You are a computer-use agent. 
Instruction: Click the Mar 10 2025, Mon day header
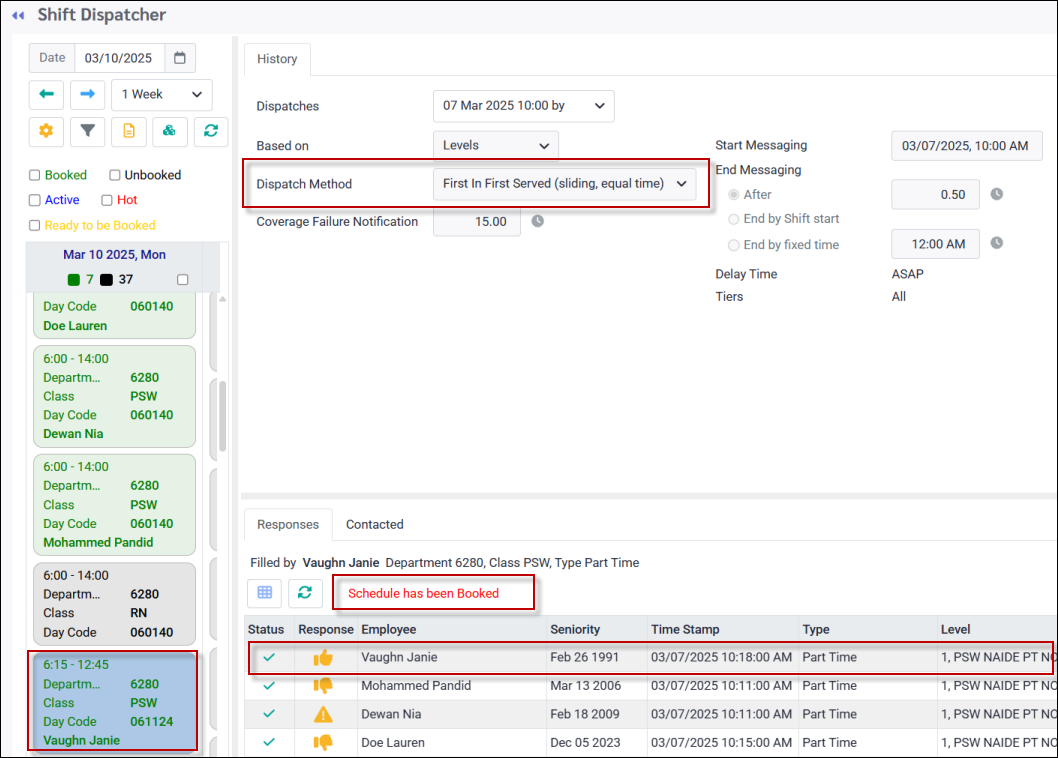pos(114,254)
